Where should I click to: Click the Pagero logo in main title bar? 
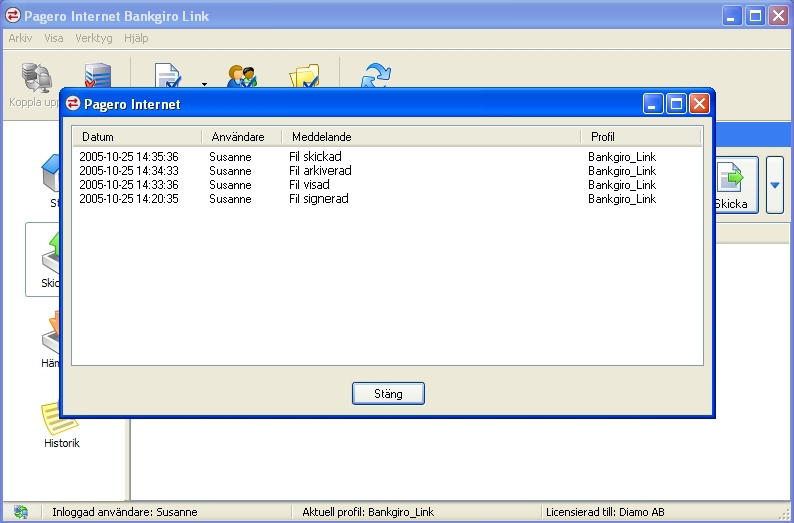pyautogui.click(x=13, y=16)
